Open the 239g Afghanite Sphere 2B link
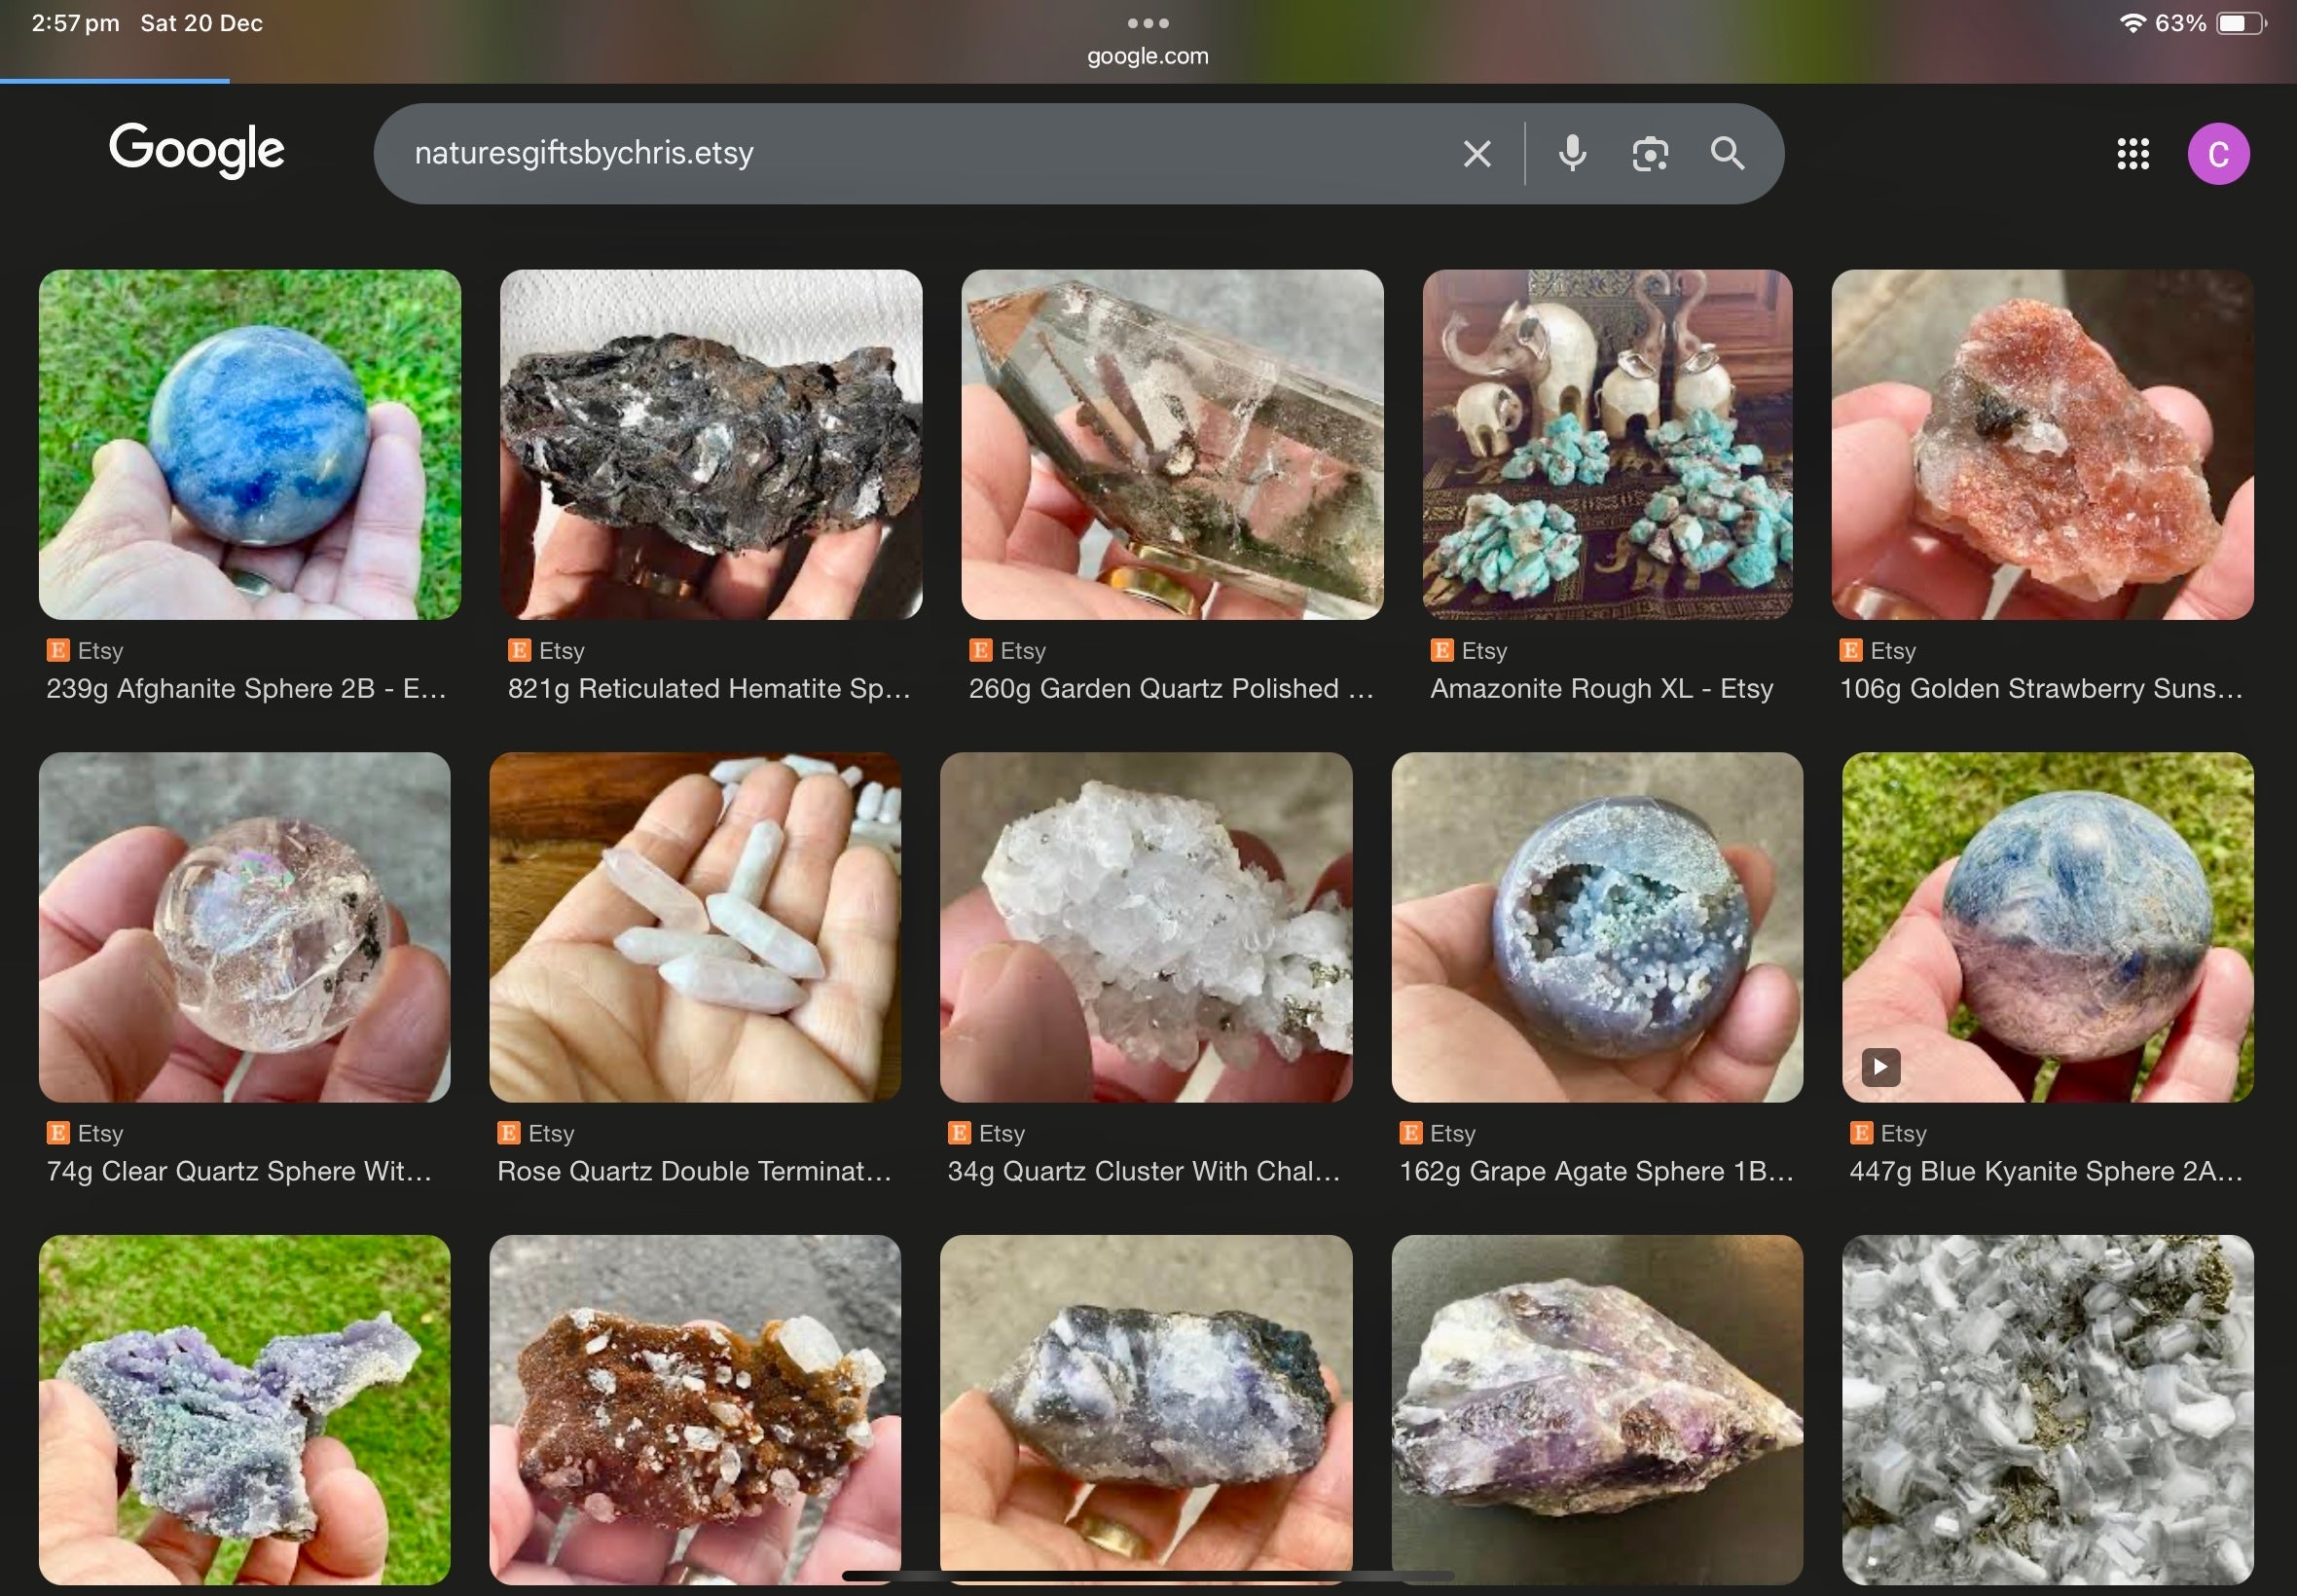 [x=246, y=688]
